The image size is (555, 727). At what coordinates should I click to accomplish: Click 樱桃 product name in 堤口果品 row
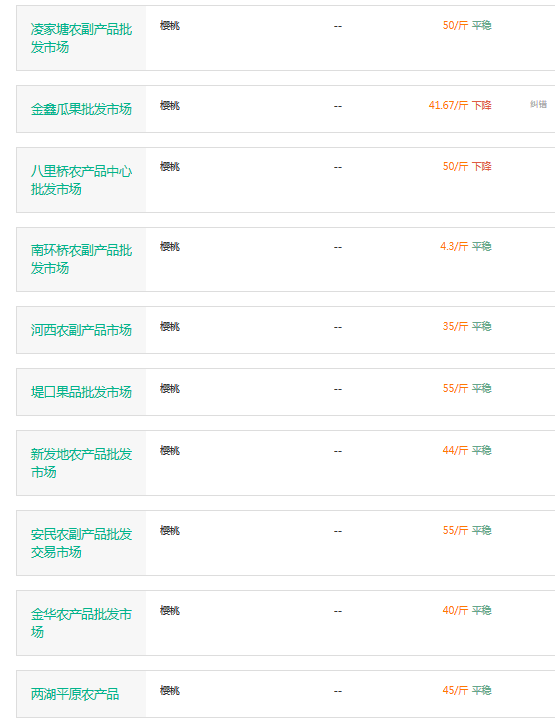coord(170,389)
